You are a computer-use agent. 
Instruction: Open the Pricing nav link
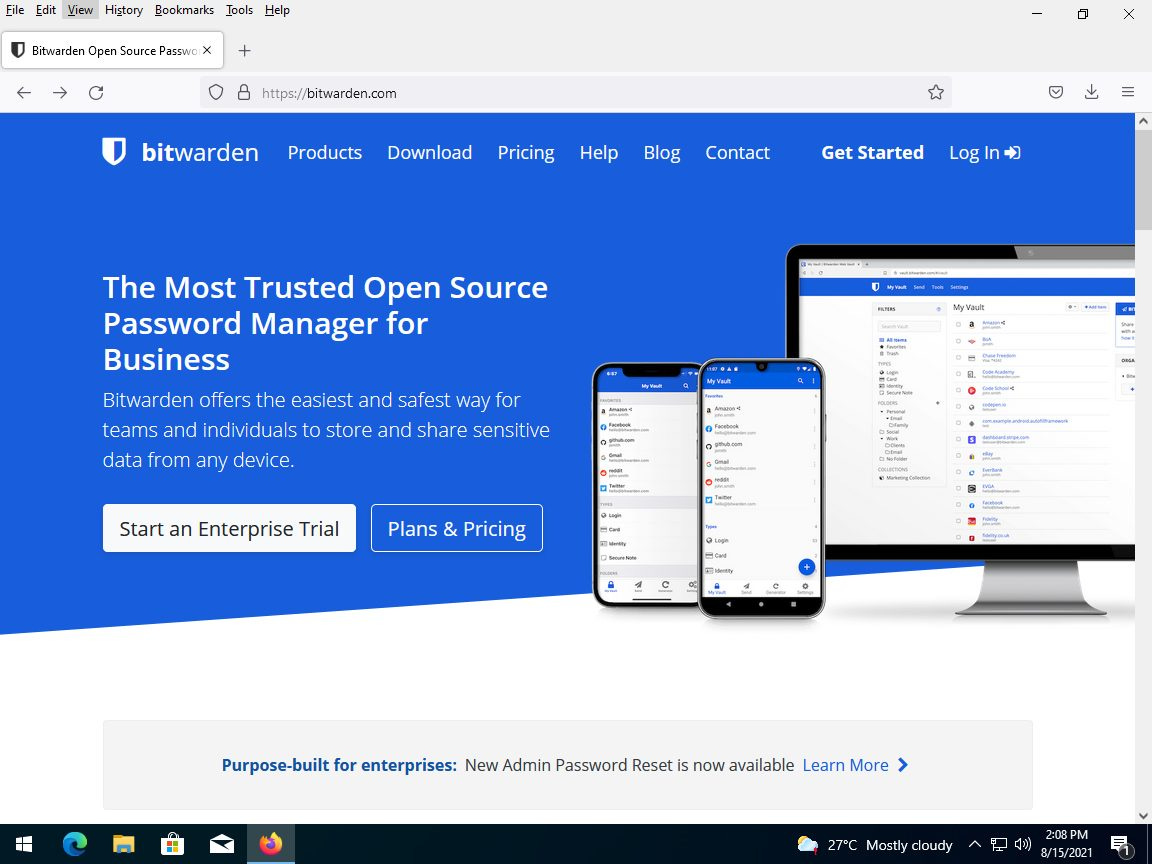[526, 153]
